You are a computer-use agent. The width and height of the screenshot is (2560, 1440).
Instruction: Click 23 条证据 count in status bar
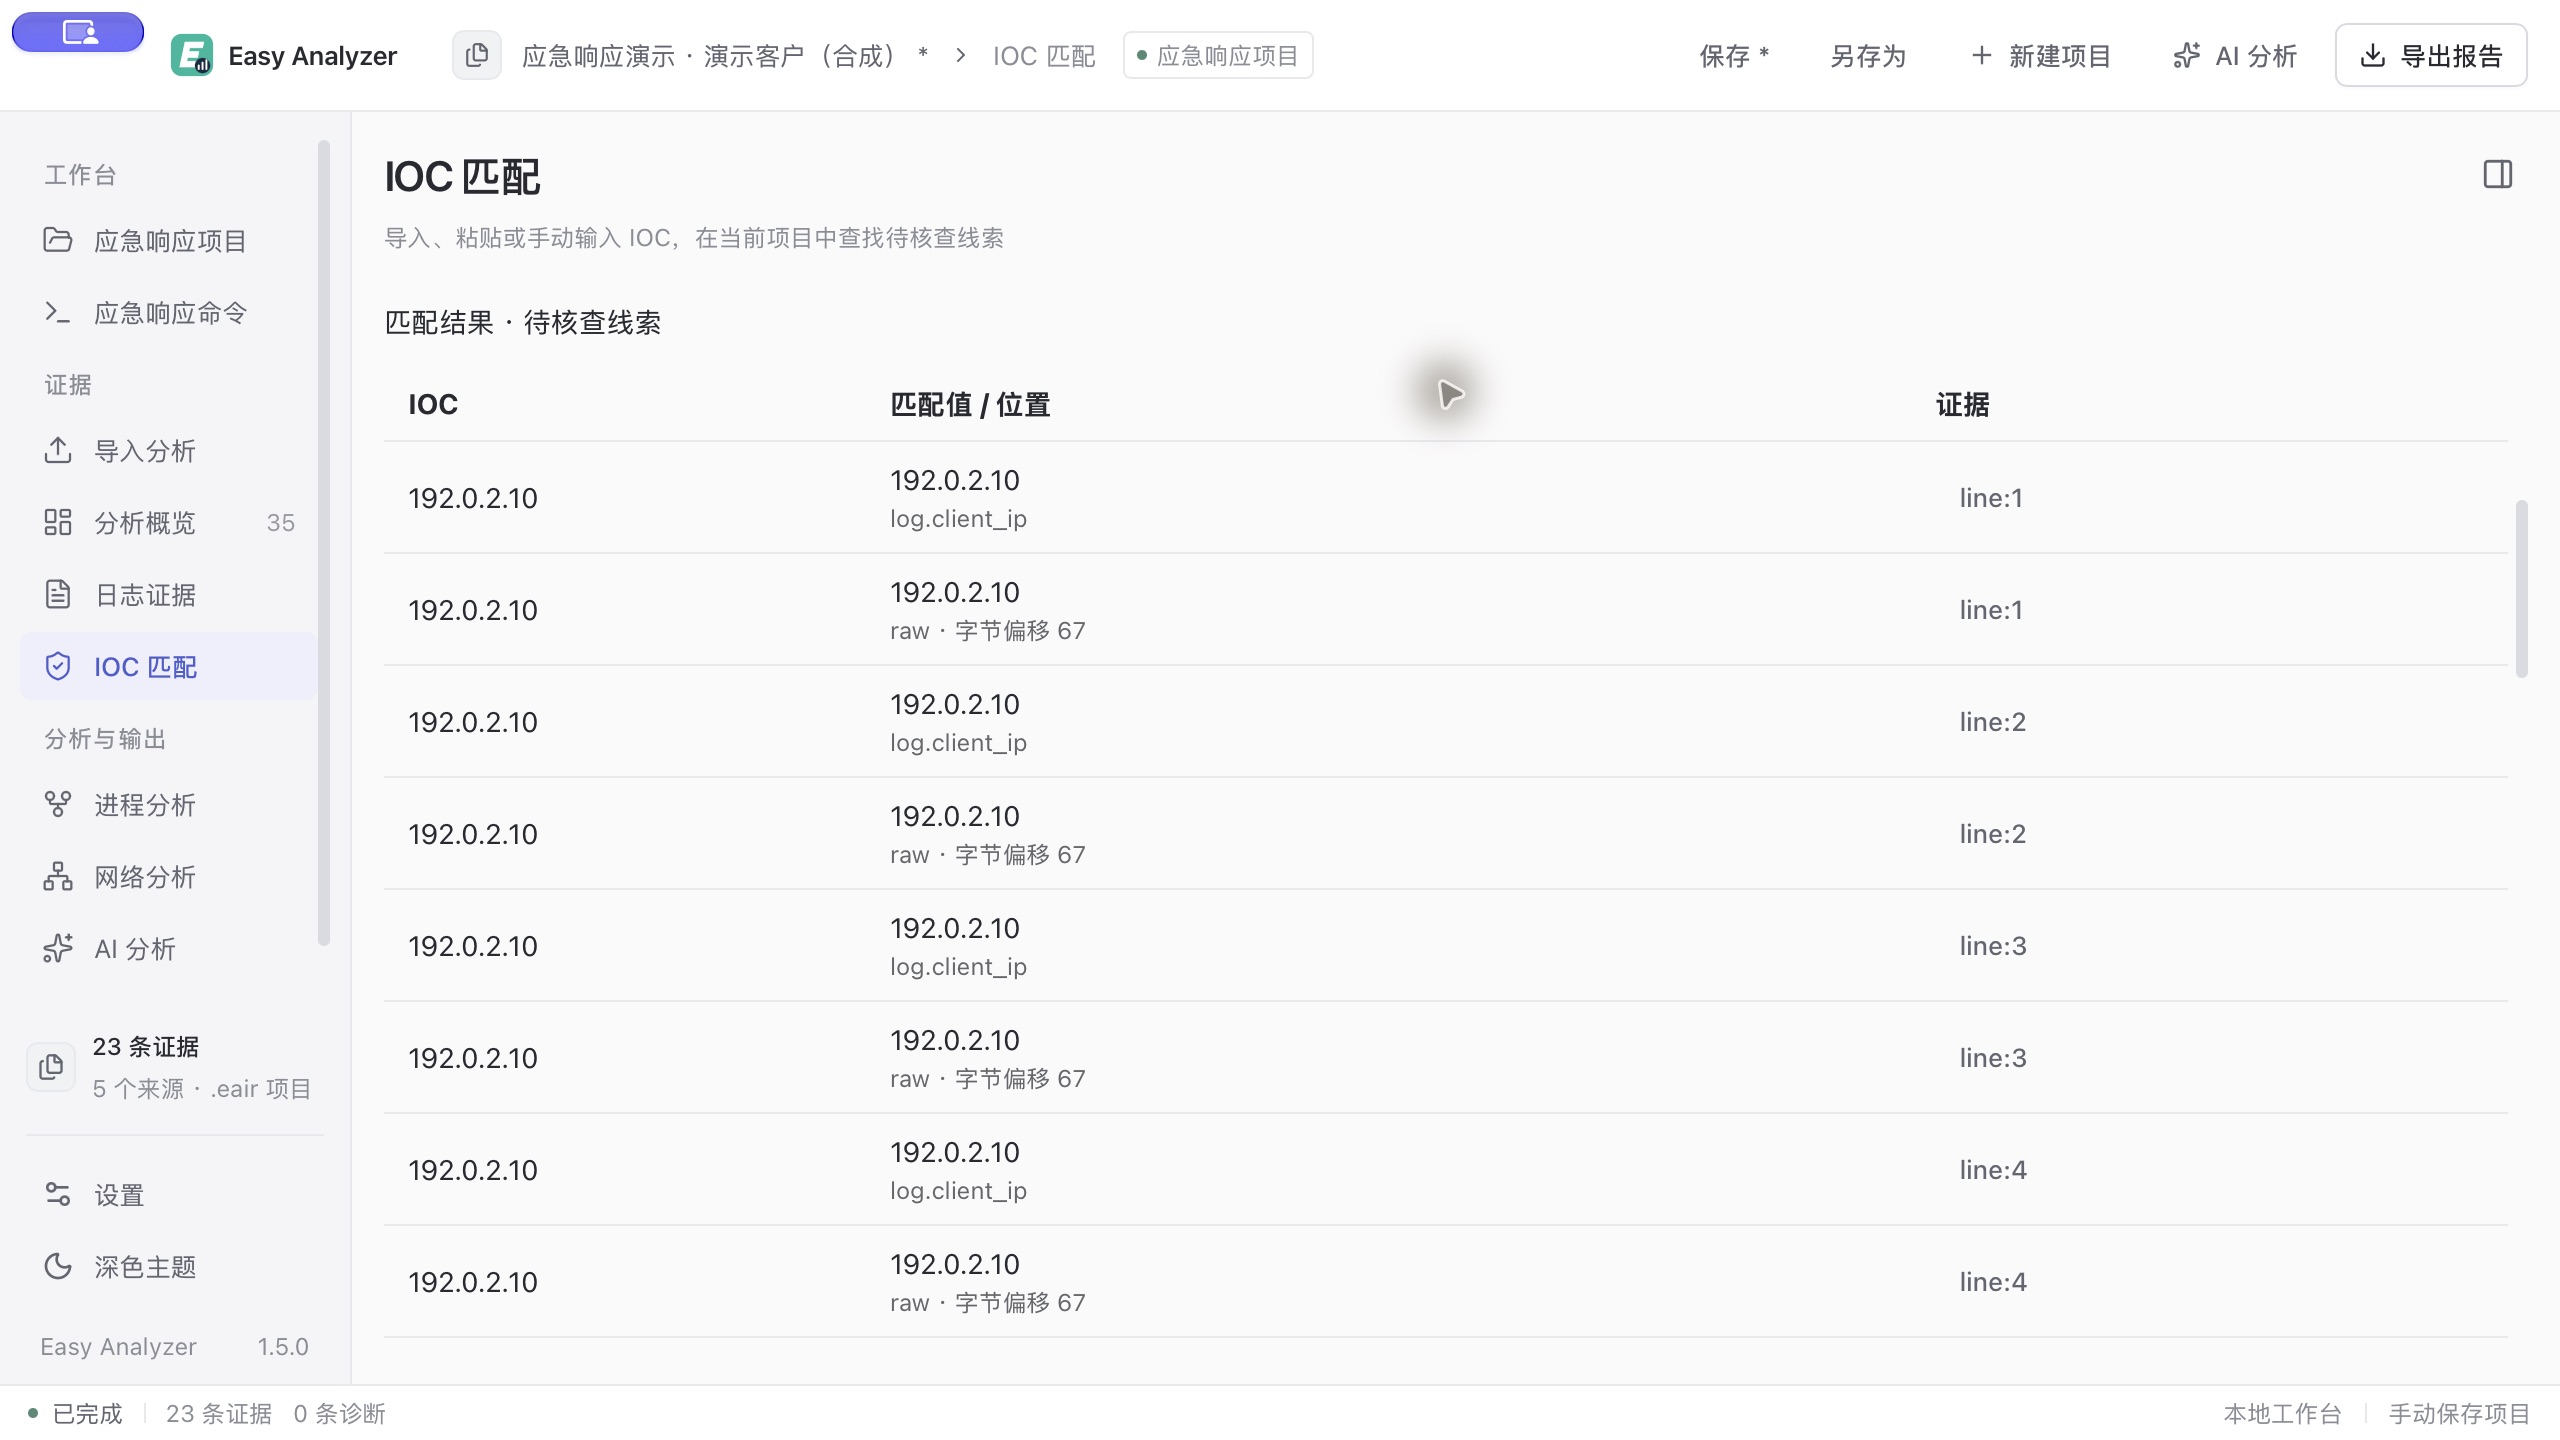pos(219,1413)
